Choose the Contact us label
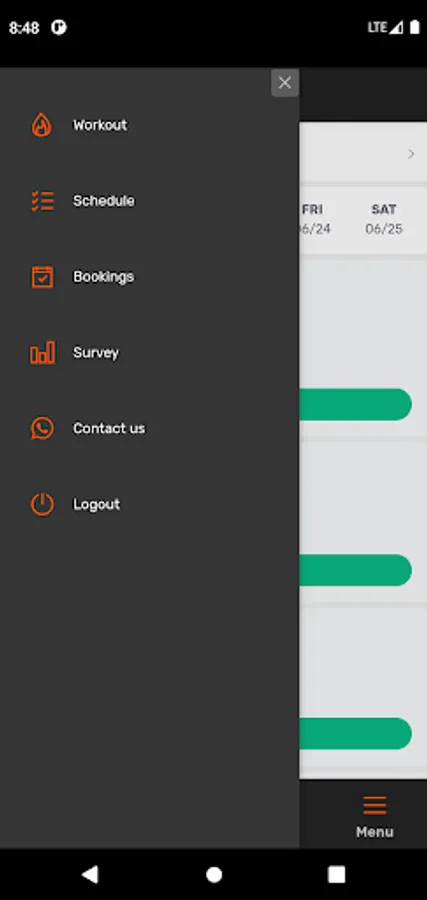This screenshot has width=427, height=900. pyautogui.click(x=109, y=428)
